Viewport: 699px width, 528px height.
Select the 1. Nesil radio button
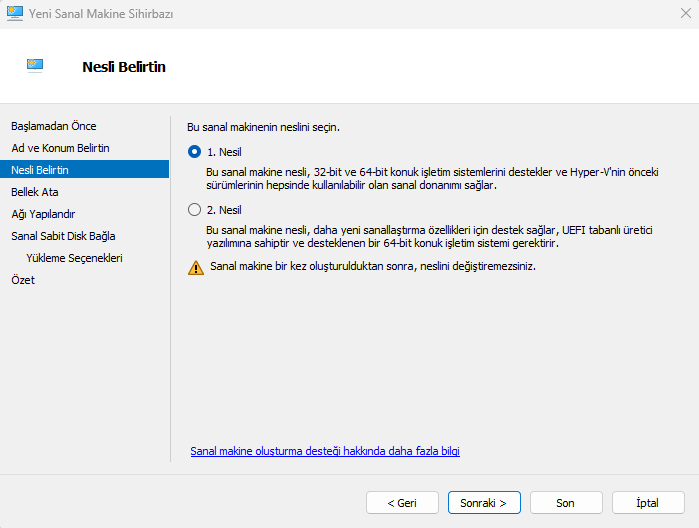tap(194, 151)
